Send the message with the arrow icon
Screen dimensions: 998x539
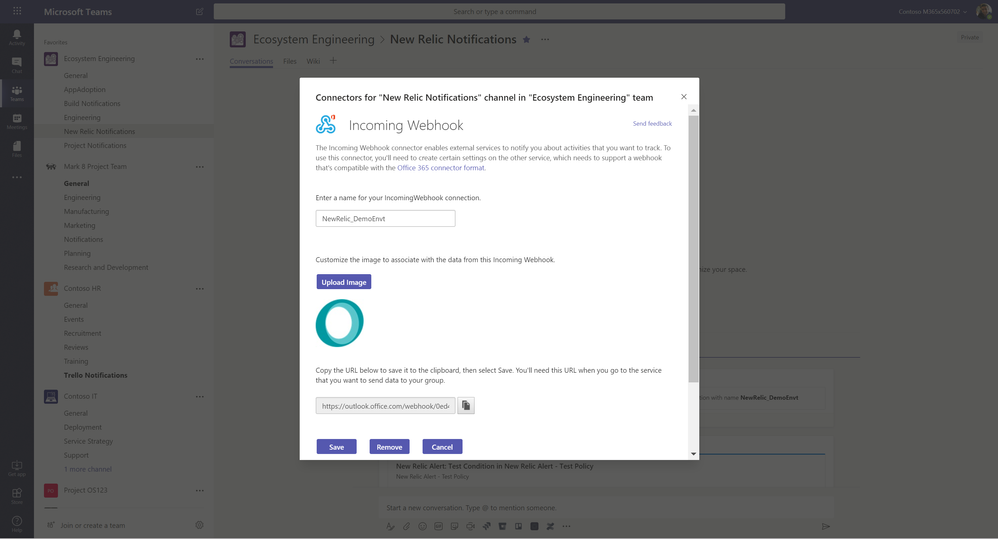[826, 526]
